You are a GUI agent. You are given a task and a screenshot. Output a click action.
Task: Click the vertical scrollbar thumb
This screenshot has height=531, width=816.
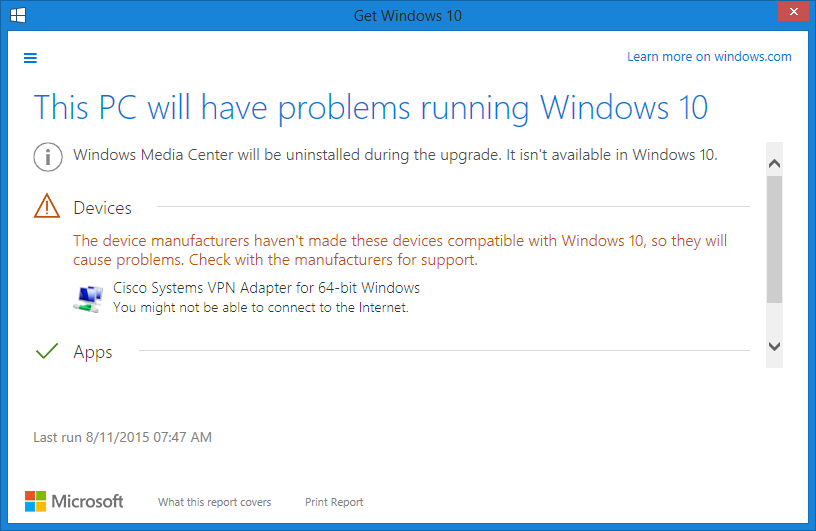click(774, 239)
